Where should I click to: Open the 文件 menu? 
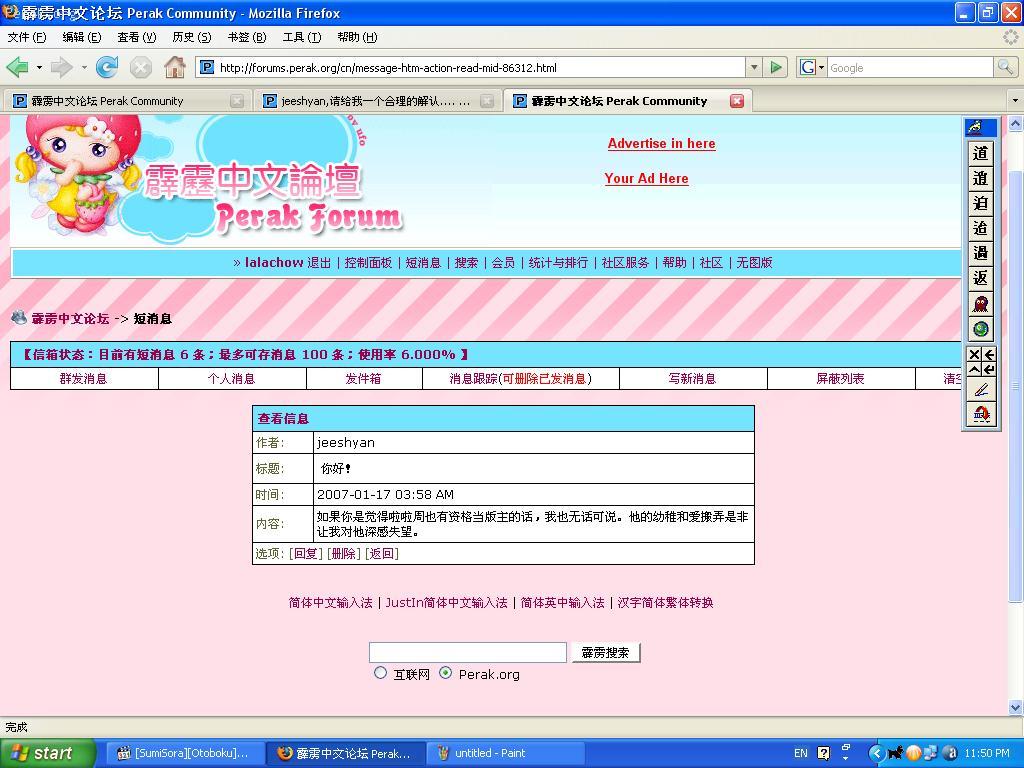(27, 37)
